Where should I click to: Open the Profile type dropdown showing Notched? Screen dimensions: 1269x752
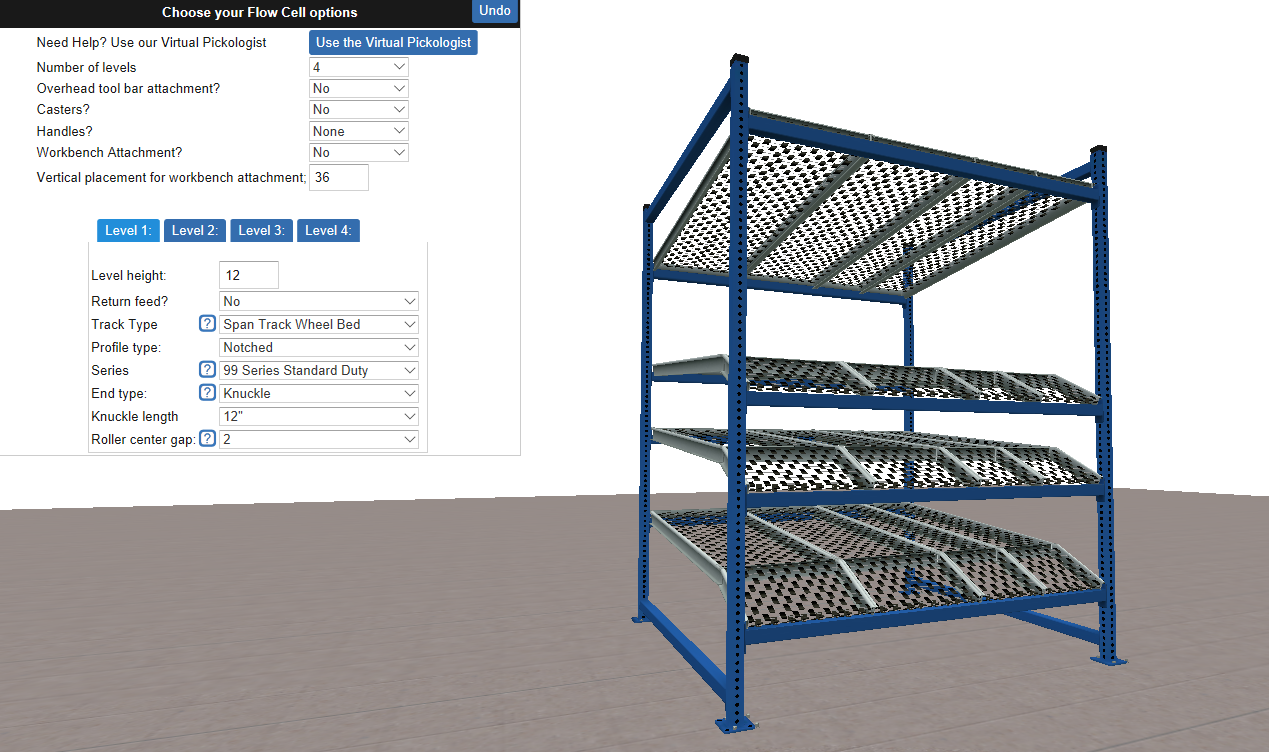coord(318,347)
